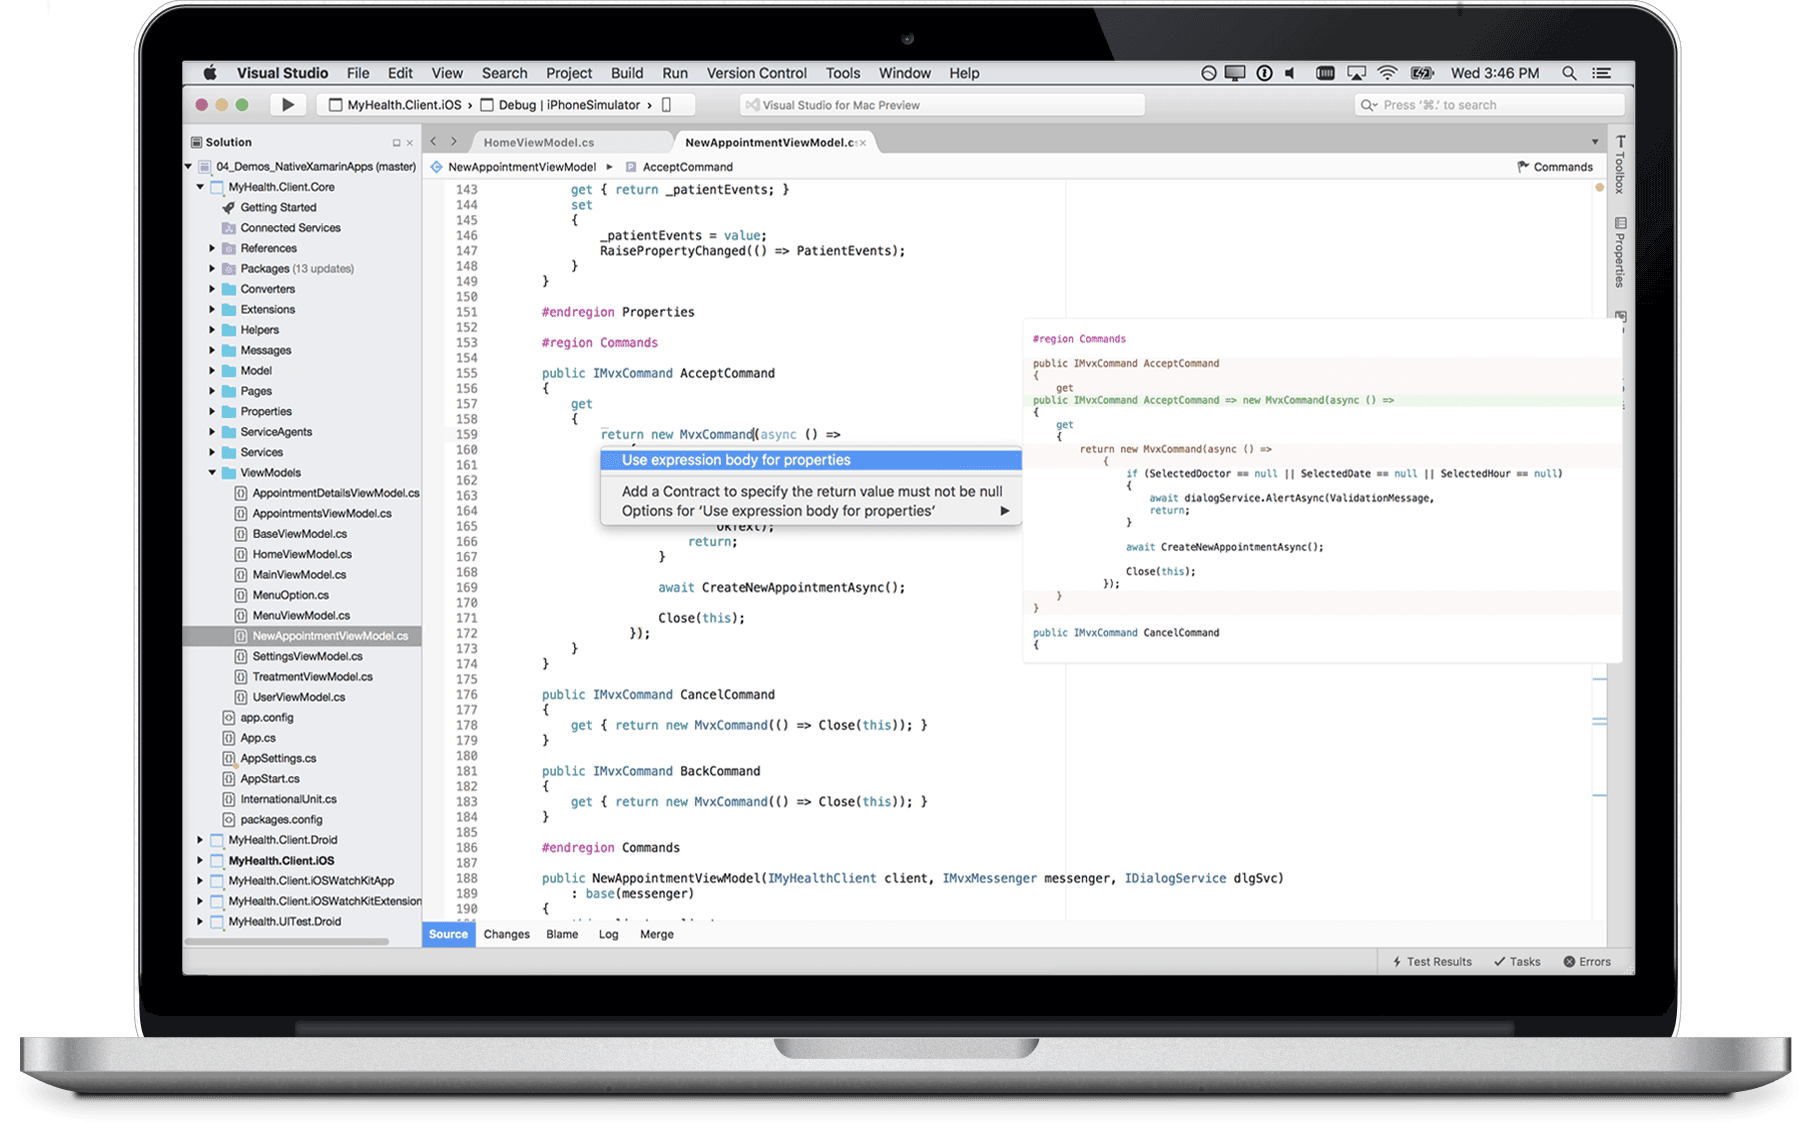Open the Properties pad
The width and height of the screenshot is (1812, 1122).
coord(1620,252)
